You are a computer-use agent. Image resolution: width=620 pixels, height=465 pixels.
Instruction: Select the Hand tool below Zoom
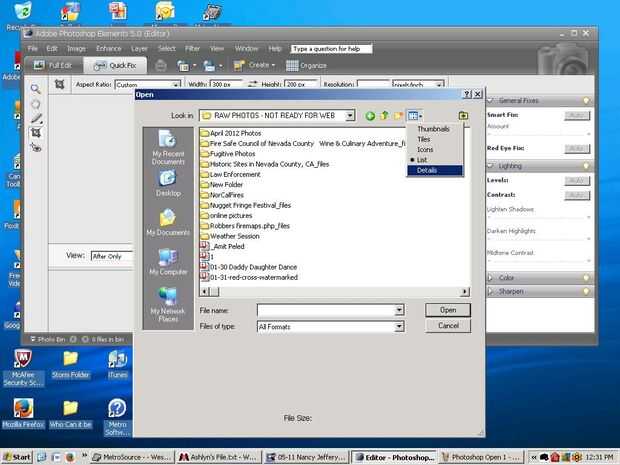coord(36,104)
